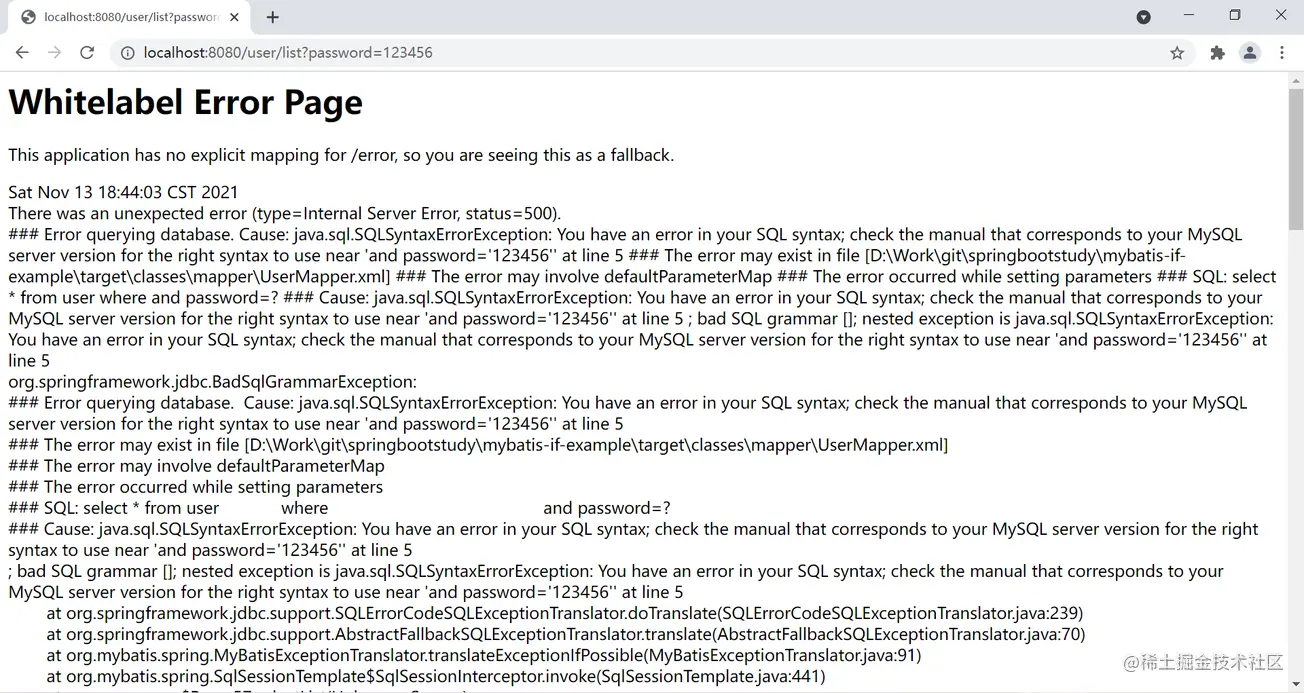The height and width of the screenshot is (693, 1304).
Task: Close the localhost:8080 tab
Action: click(x=234, y=17)
